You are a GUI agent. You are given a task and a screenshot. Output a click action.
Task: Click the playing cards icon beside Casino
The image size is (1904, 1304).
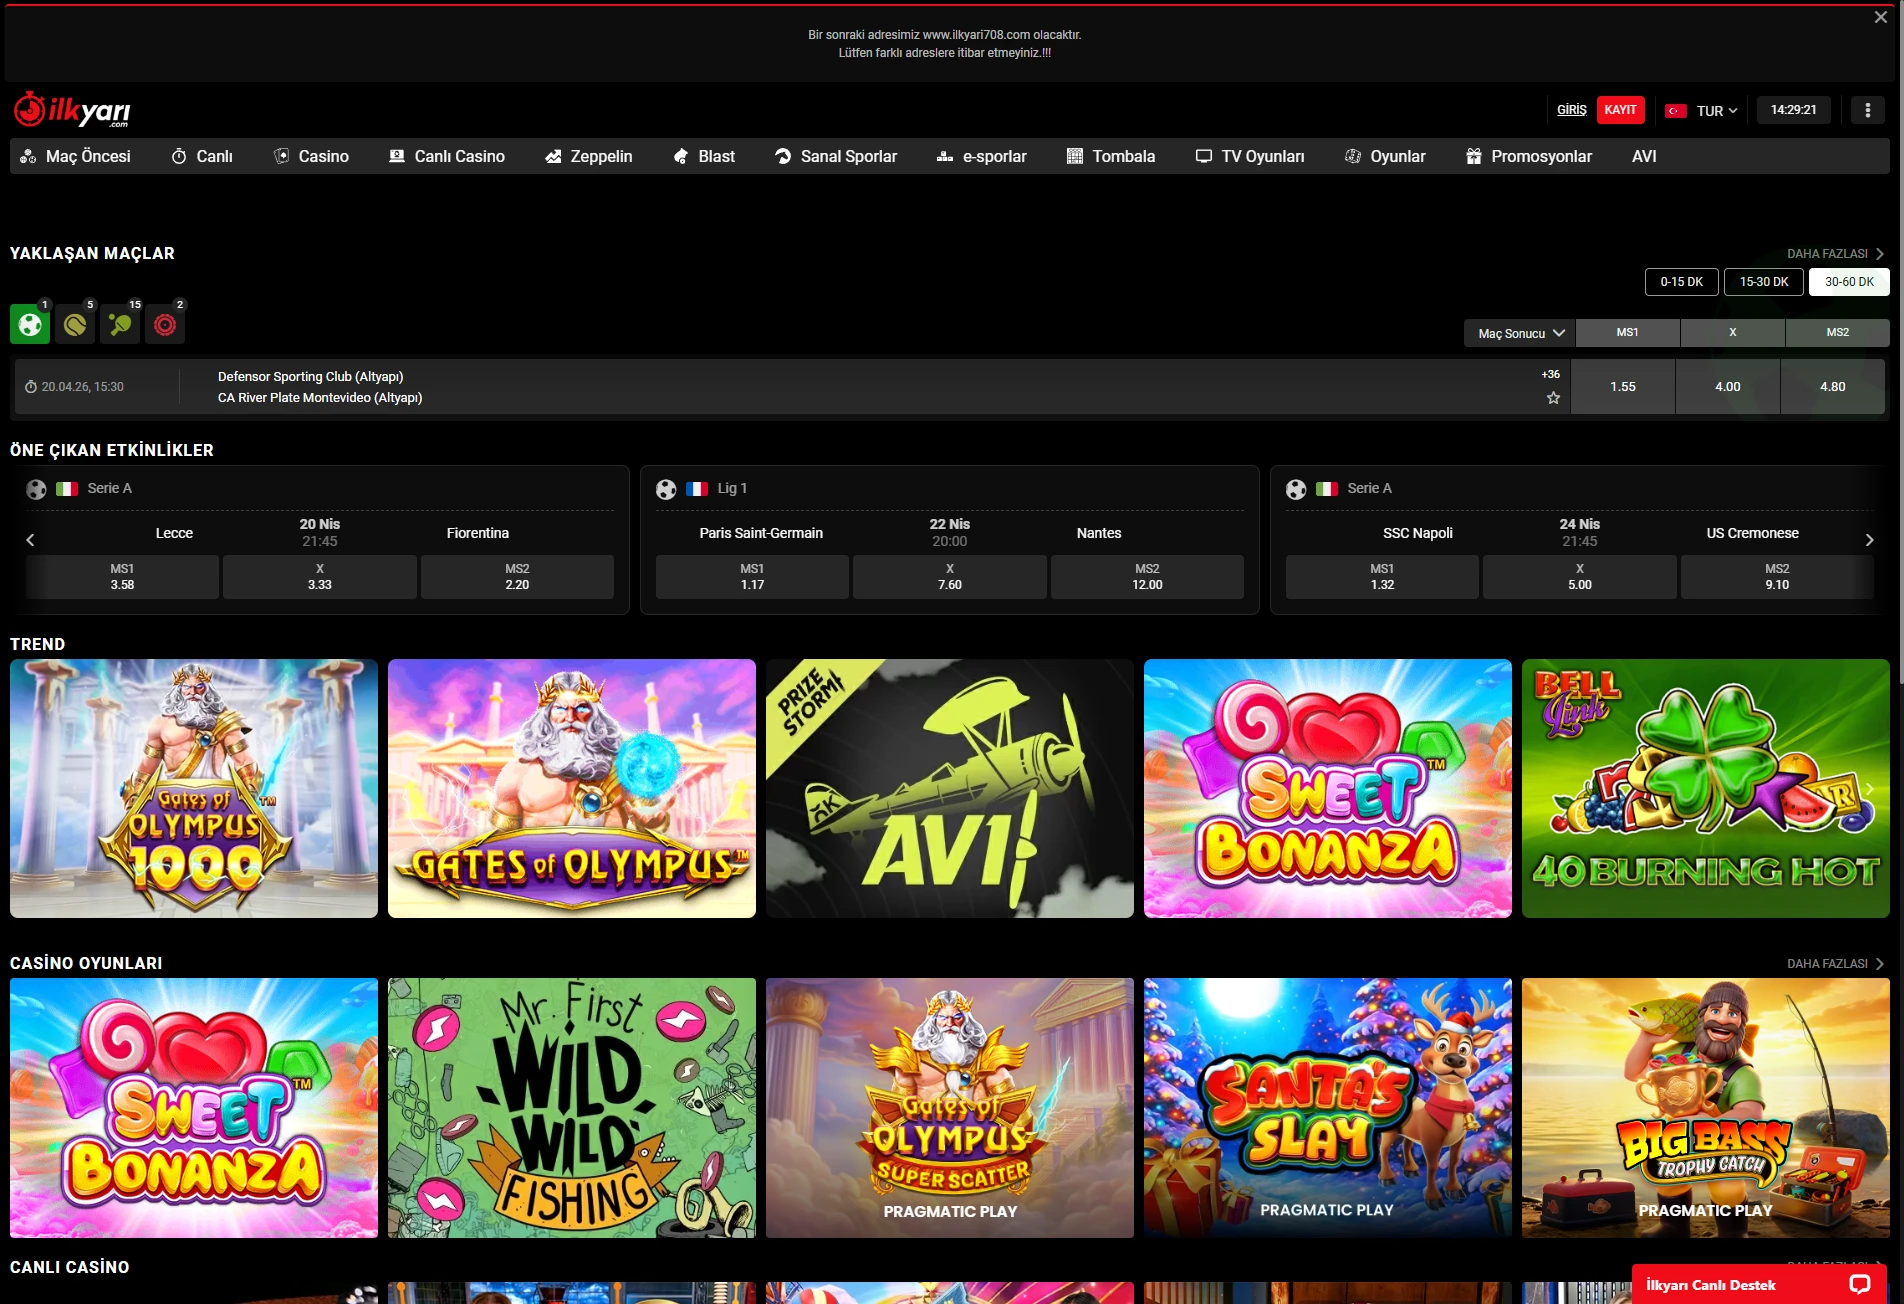click(x=281, y=156)
